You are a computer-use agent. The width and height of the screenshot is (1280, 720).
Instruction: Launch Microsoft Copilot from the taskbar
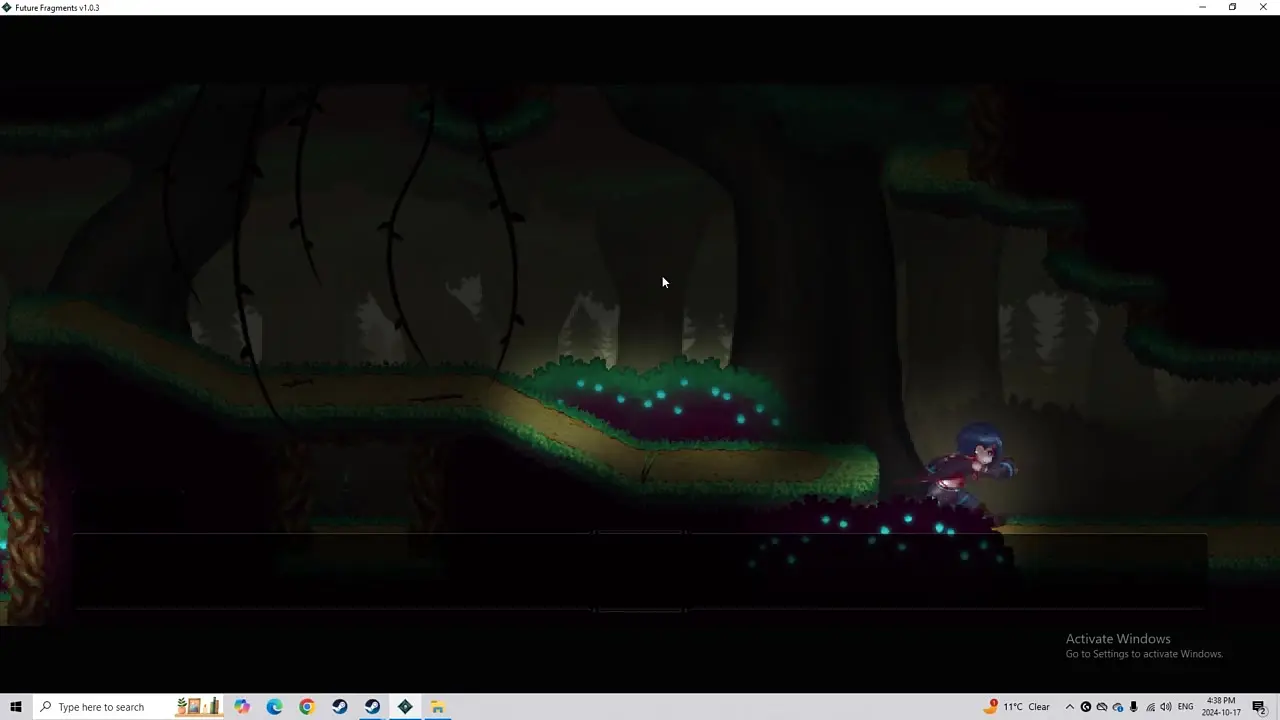point(242,707)
